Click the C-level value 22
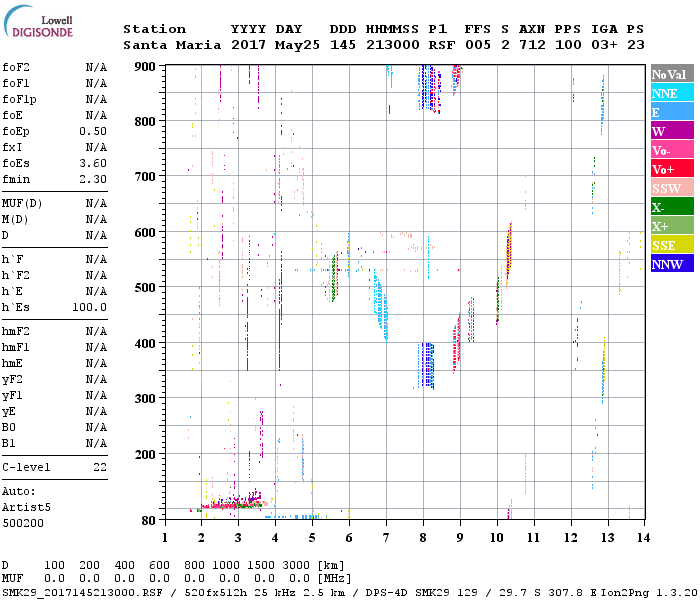 click(x=100, y=467)
